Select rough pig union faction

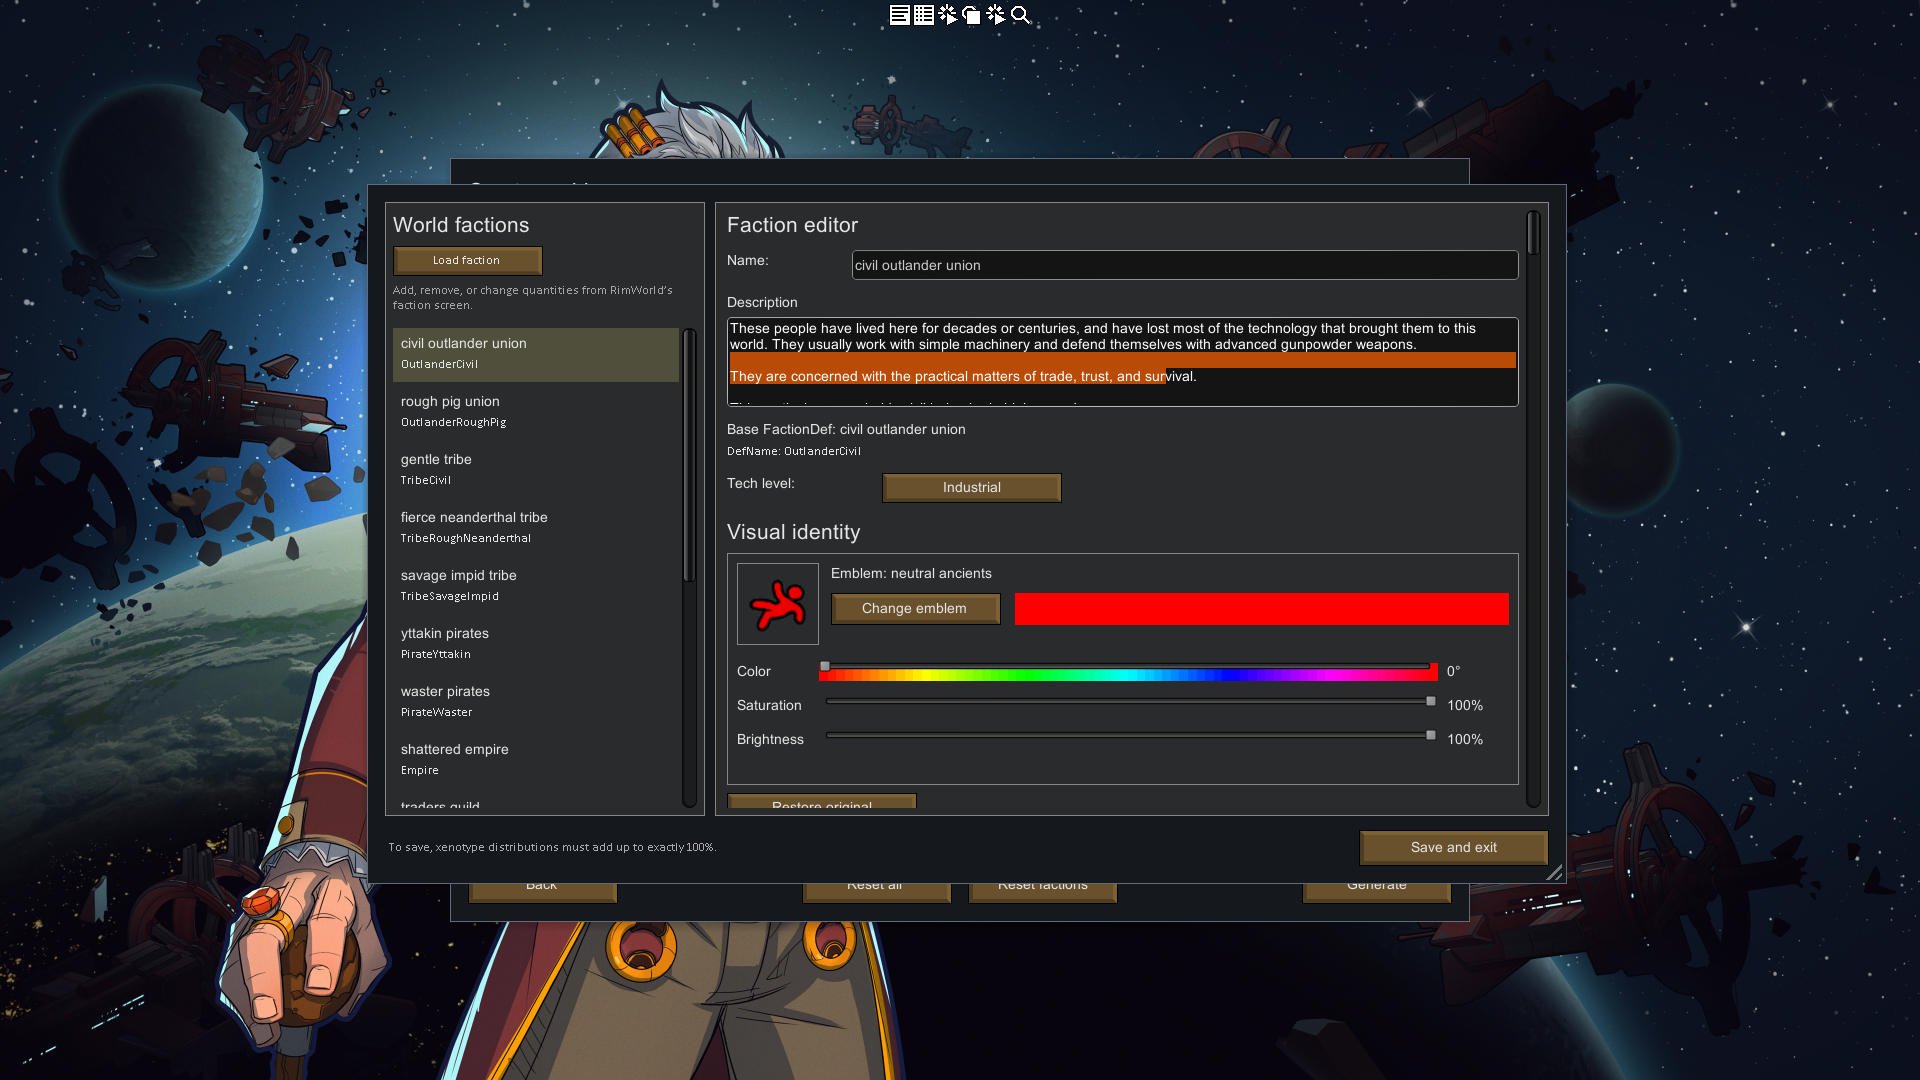[x=535, y=411]
